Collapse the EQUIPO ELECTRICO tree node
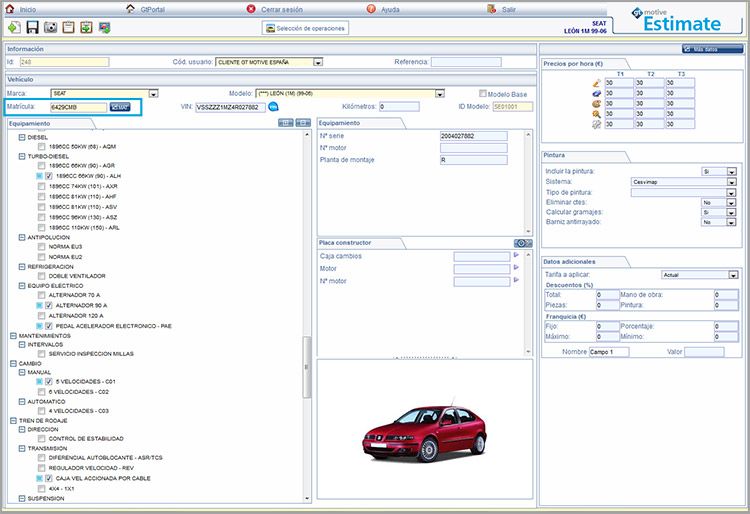 coord(22,285)
